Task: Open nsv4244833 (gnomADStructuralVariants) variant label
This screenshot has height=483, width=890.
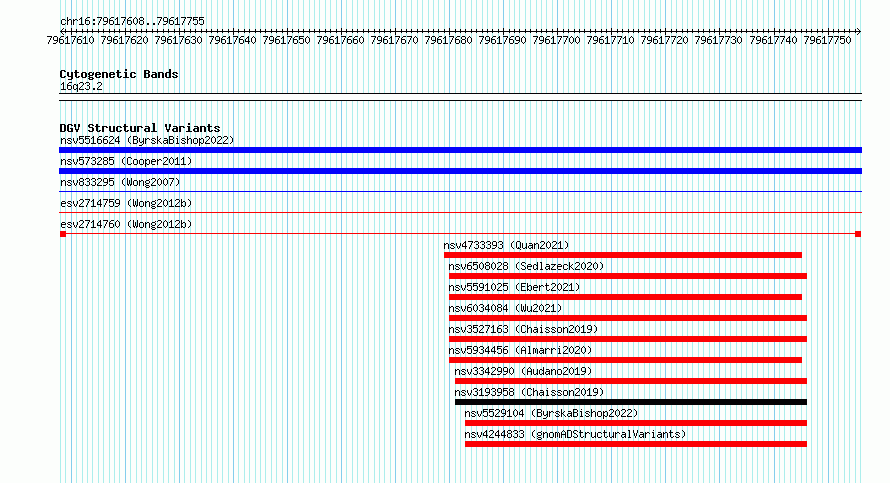Action: point(576,434)
